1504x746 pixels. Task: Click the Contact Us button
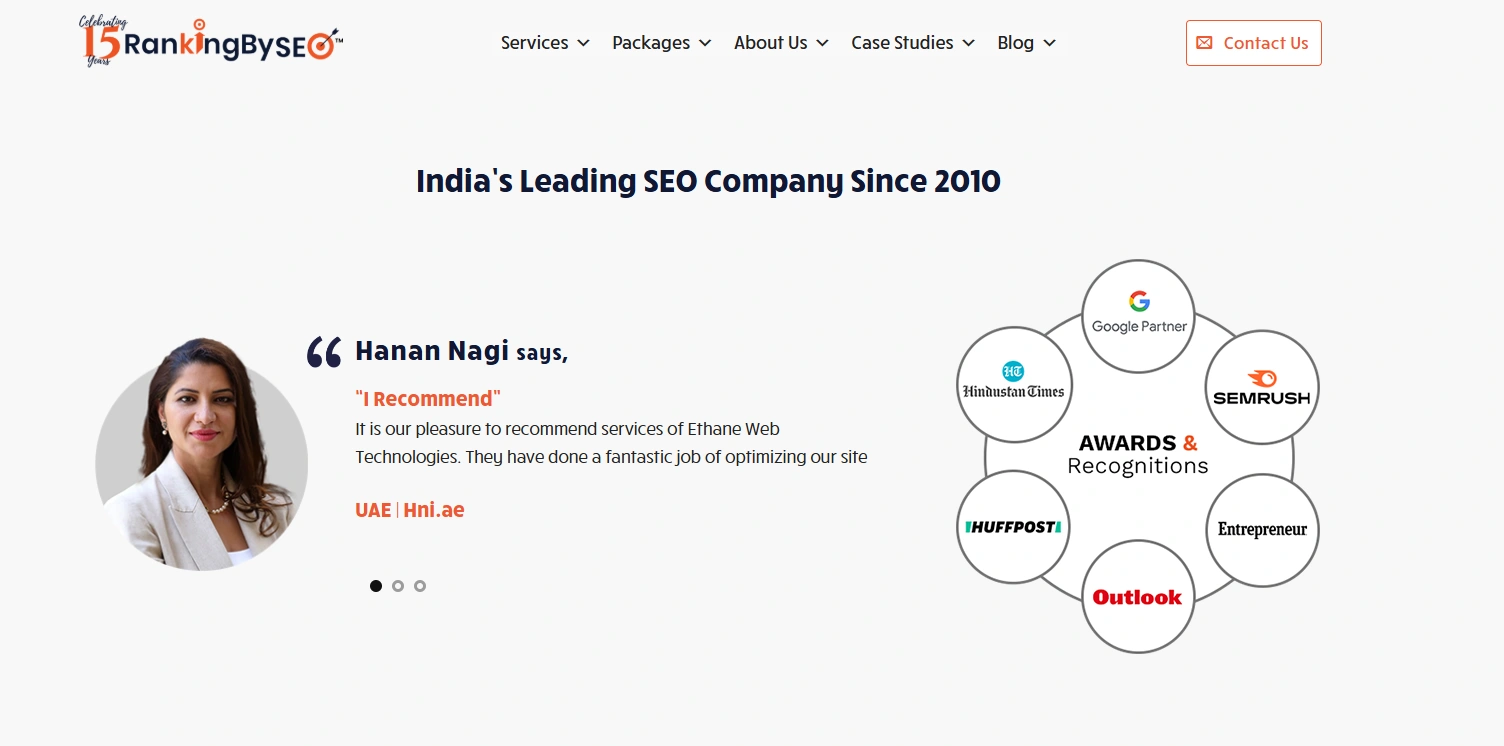point(1254,43)
